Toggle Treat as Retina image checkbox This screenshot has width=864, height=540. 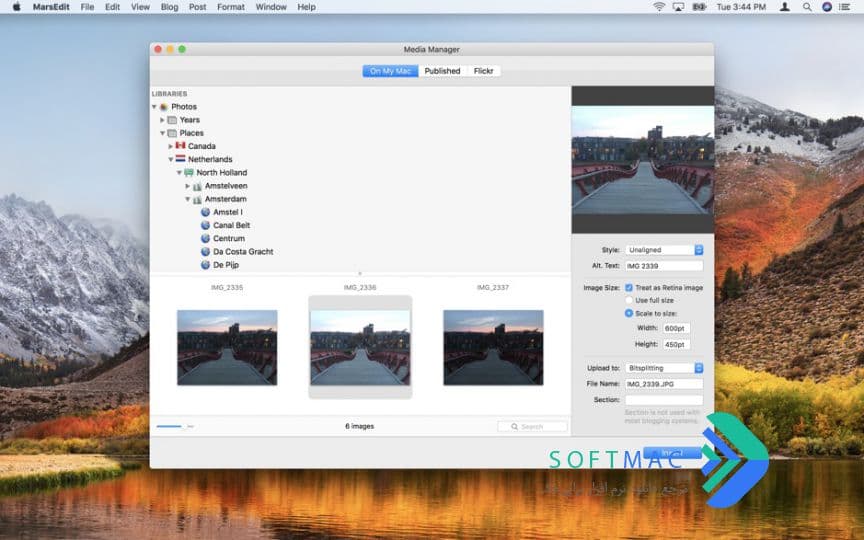pos(629,288)
